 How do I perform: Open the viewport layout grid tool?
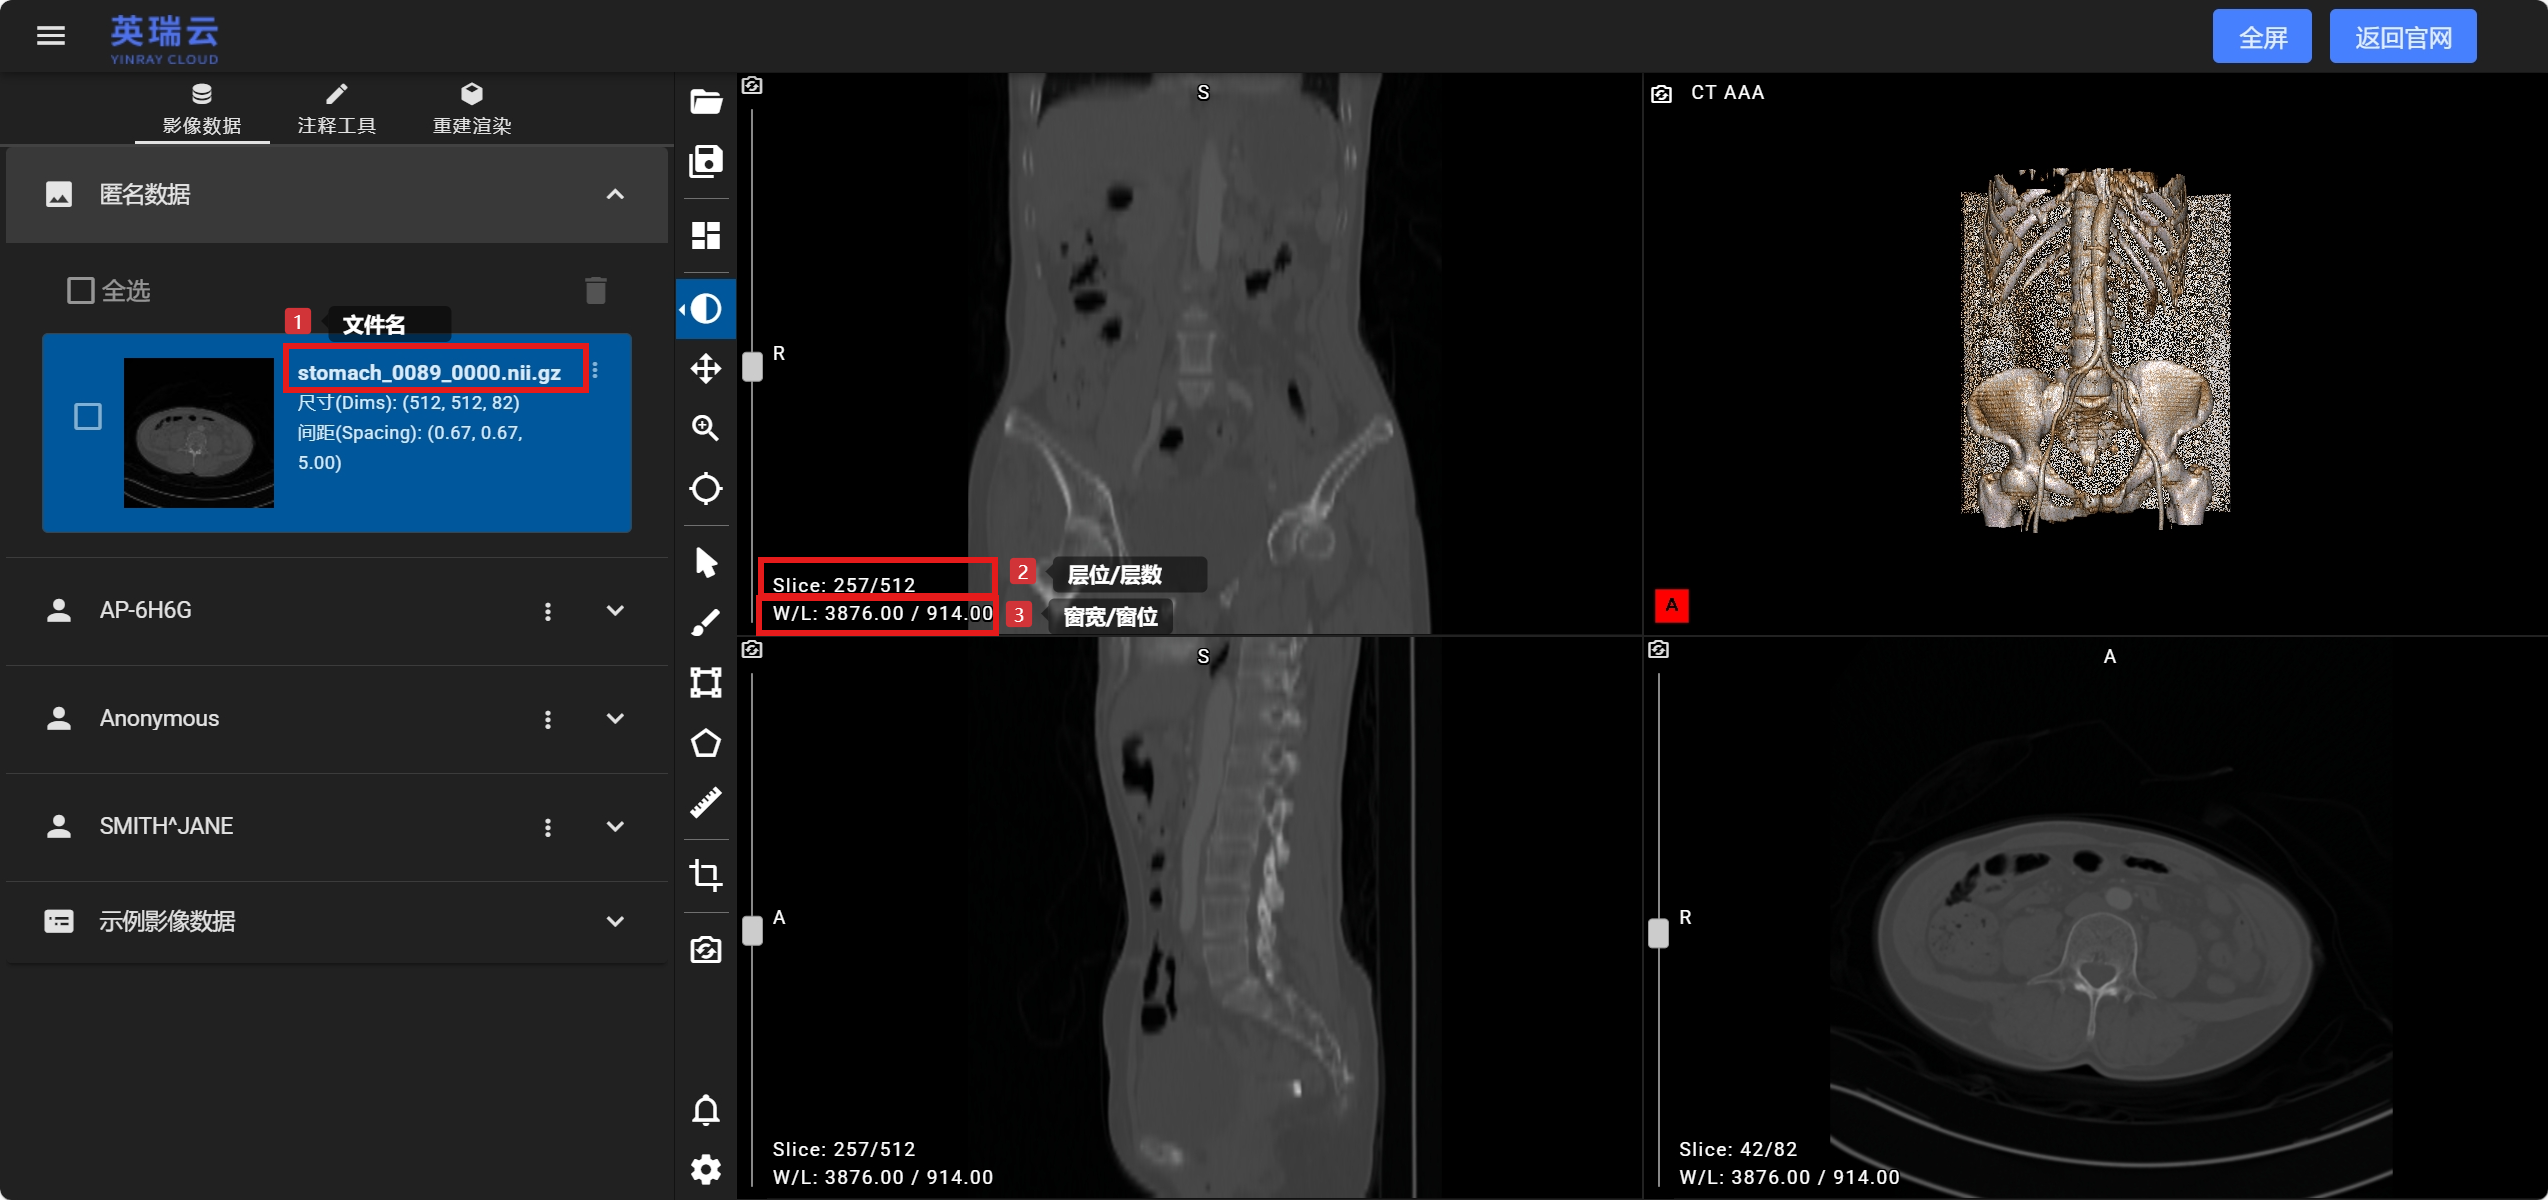pos(706,236)
